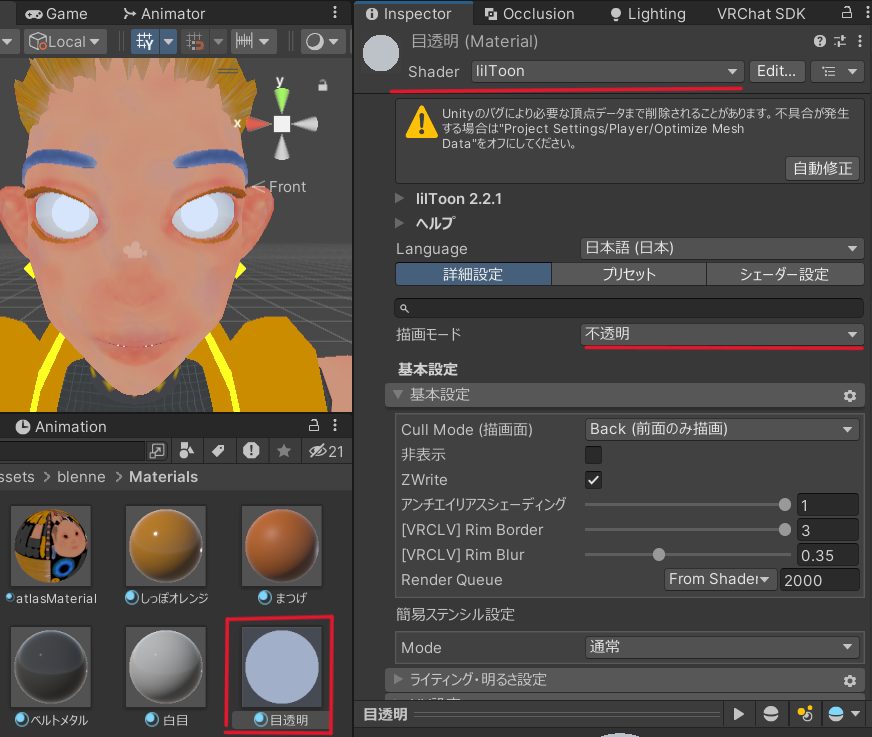Expand the ライティング・明るさ設定 section

pyautogui.click(x=478, y=680)
